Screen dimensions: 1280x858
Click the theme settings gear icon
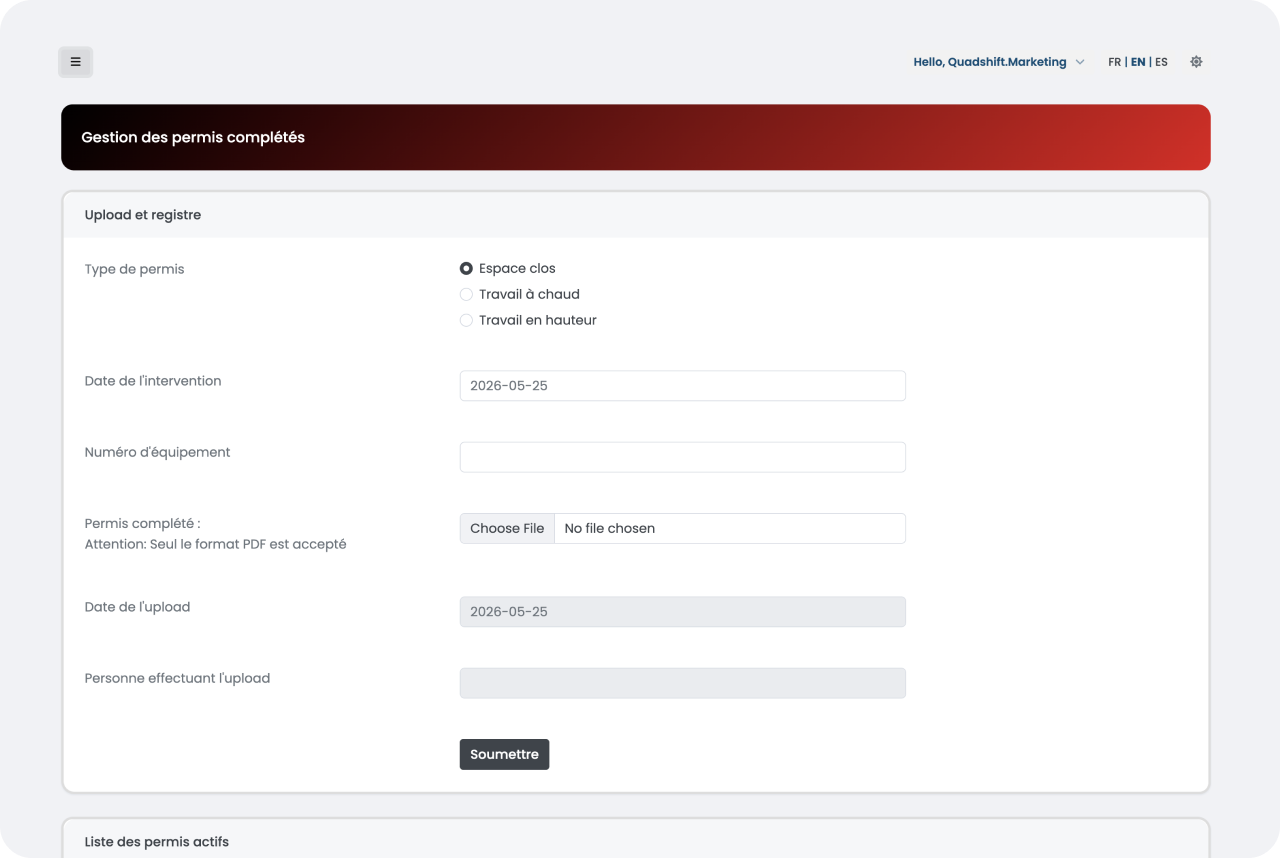1196,62
